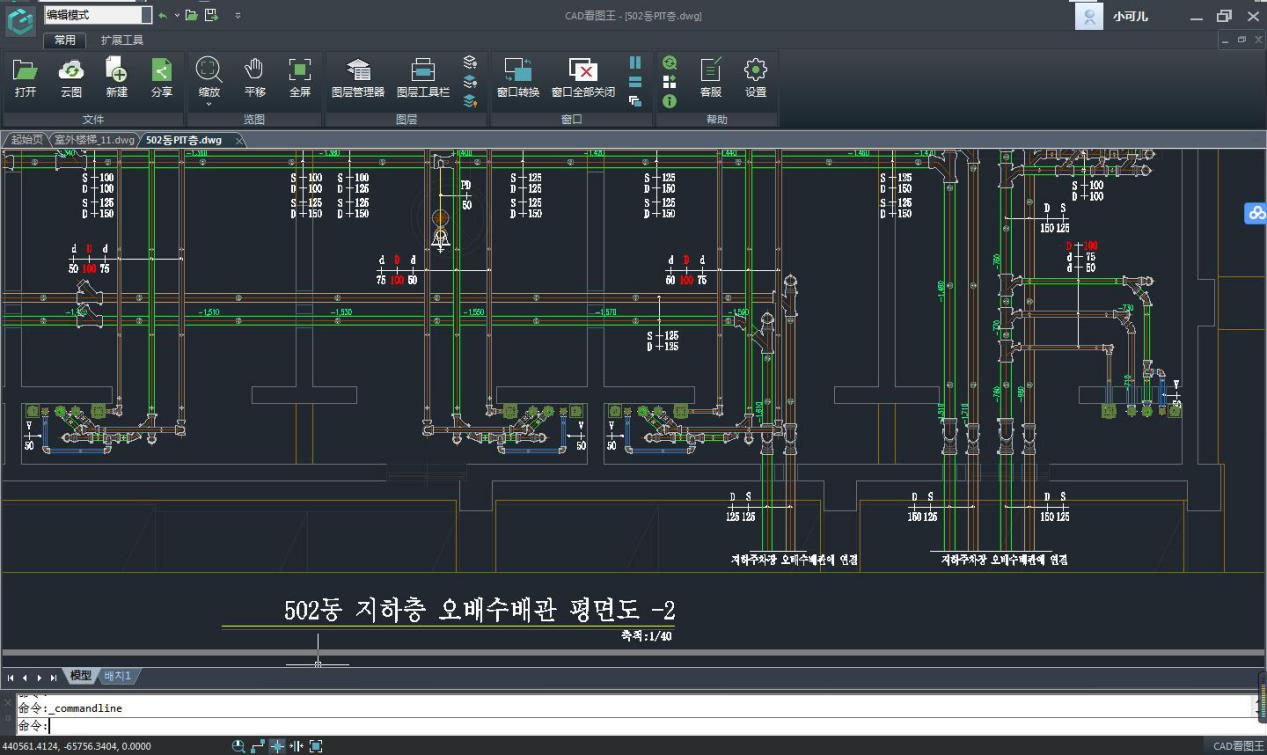Open the 云图 cloud drawings tool
This screenshot has width=1267, height=755.
(71, 77)
